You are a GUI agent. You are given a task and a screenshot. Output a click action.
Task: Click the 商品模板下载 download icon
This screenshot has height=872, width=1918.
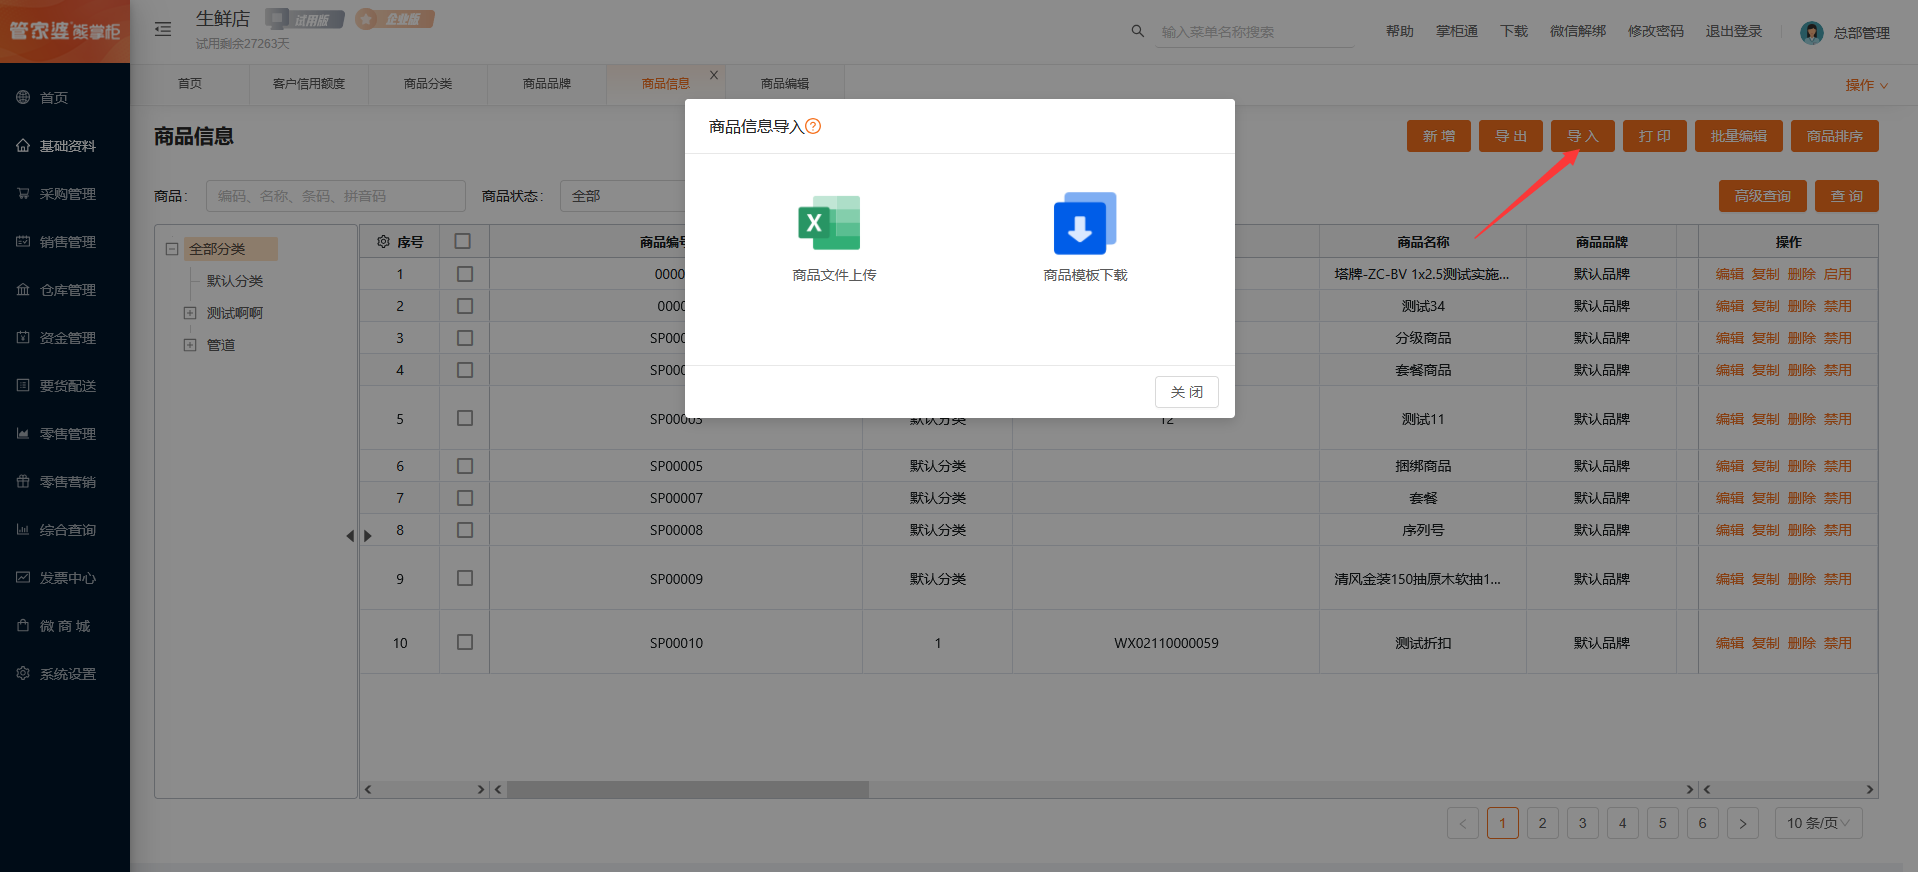pos(1085,223)
